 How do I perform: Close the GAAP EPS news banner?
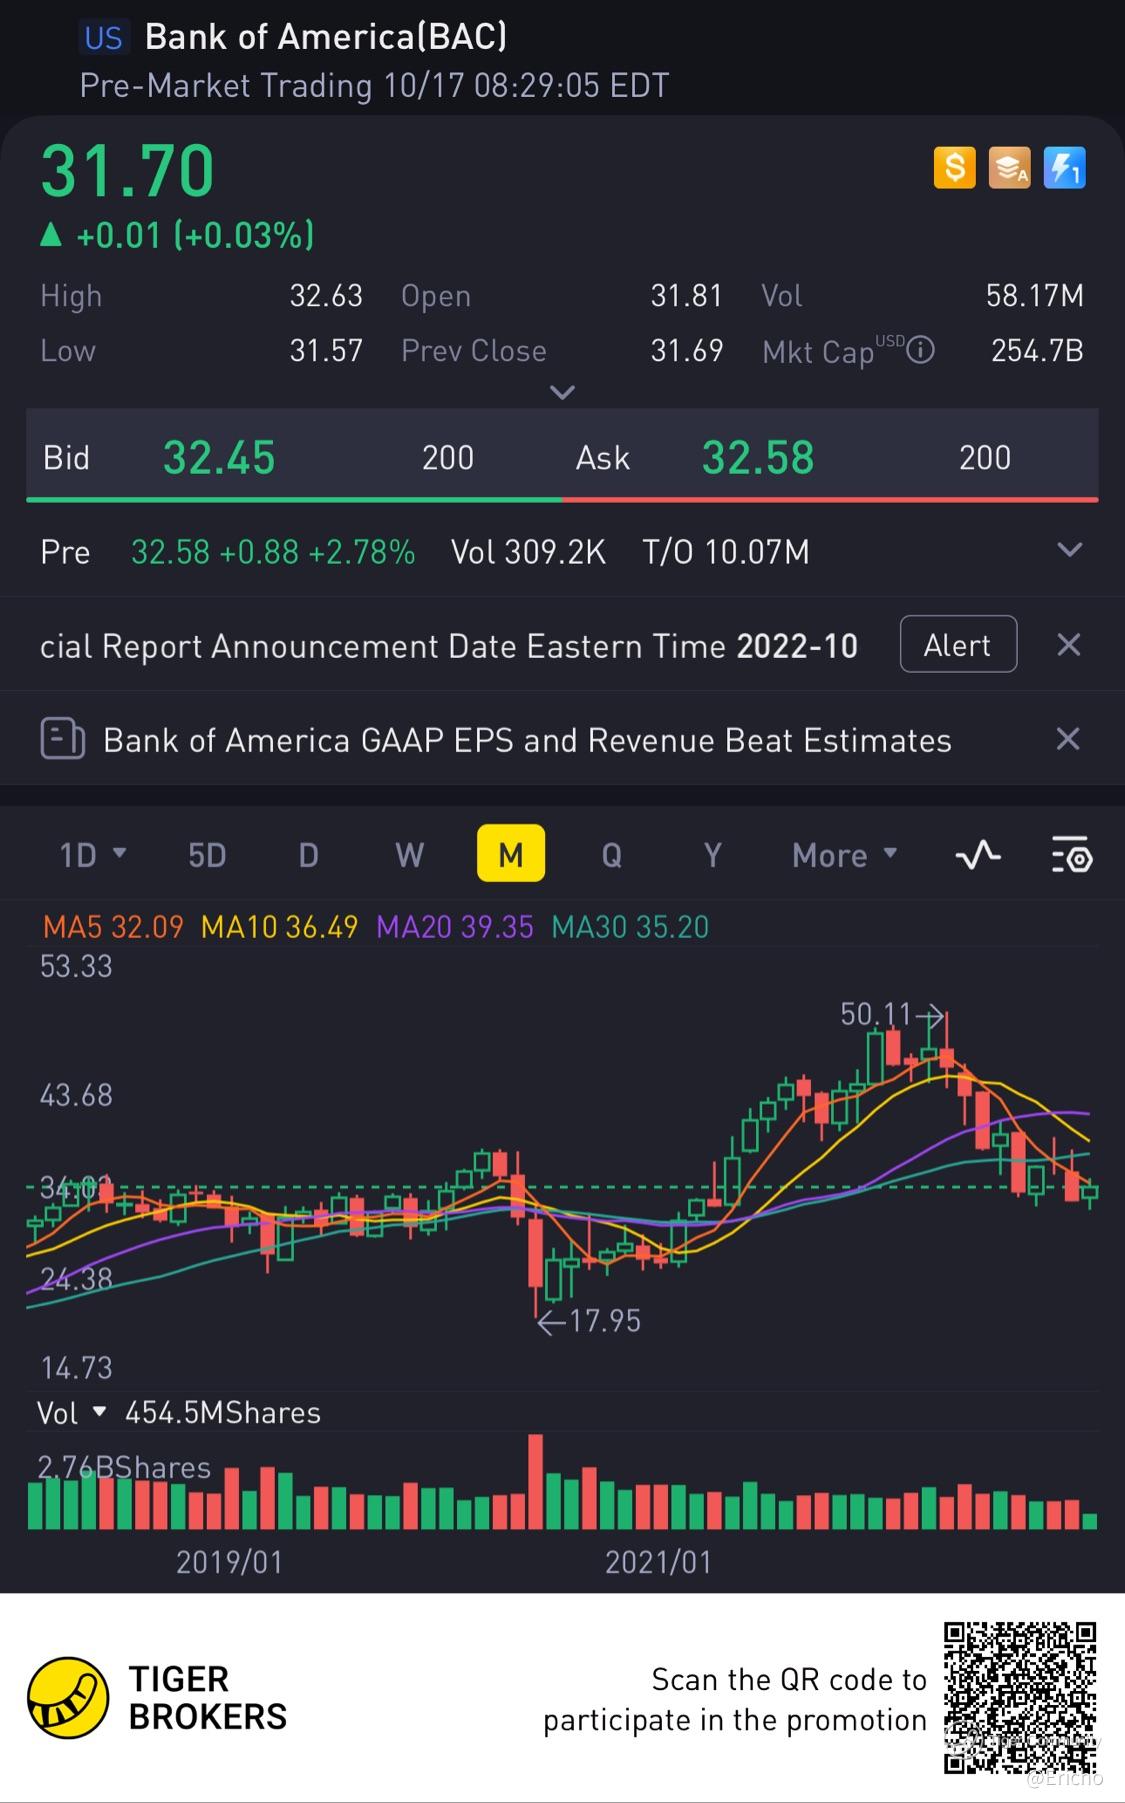point(1068,740)
